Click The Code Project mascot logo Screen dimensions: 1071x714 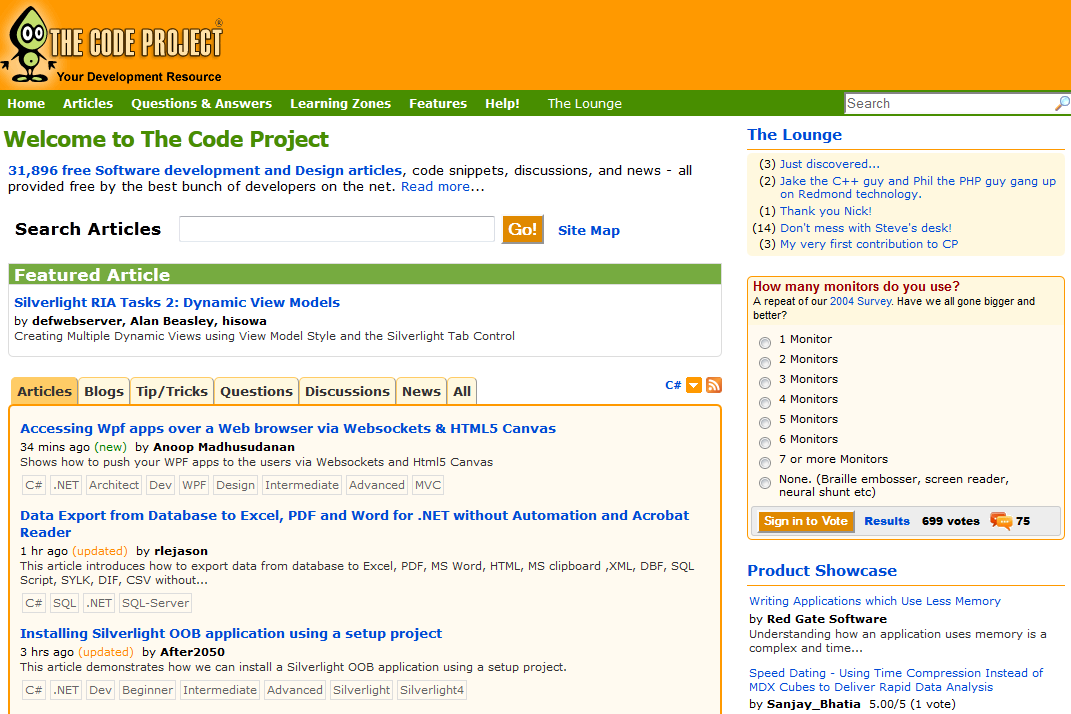tap(28, 44)
